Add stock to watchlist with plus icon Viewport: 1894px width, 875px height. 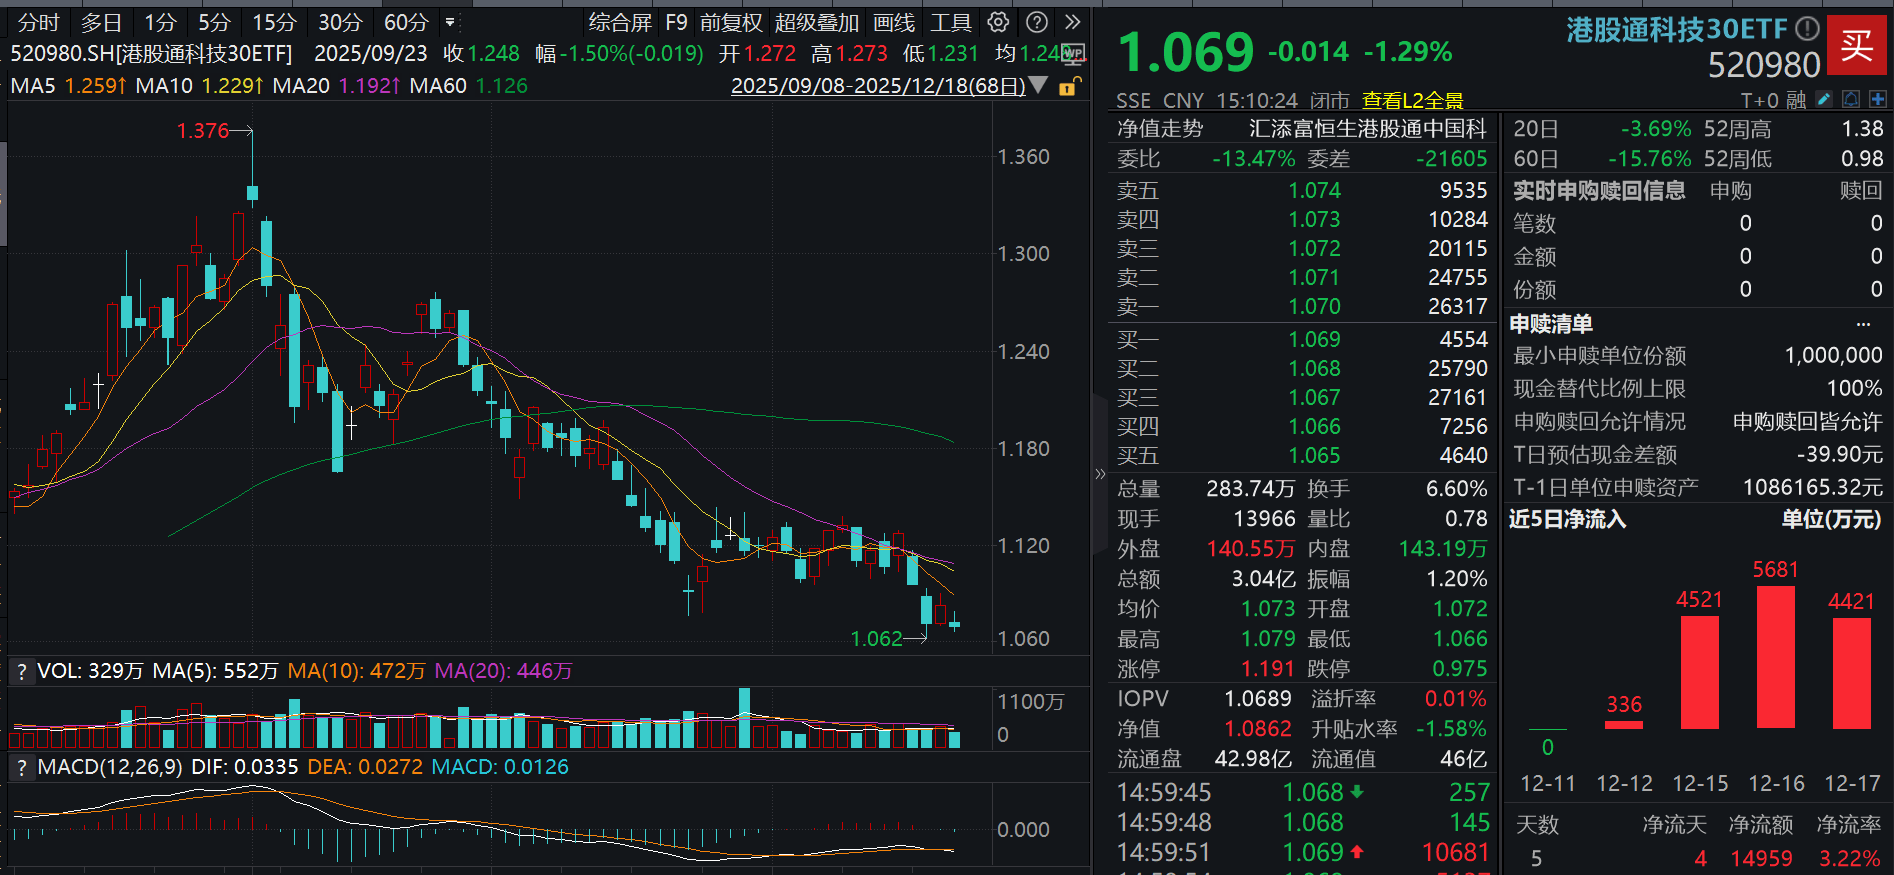pyautogui.click(x=1878, y=99)
